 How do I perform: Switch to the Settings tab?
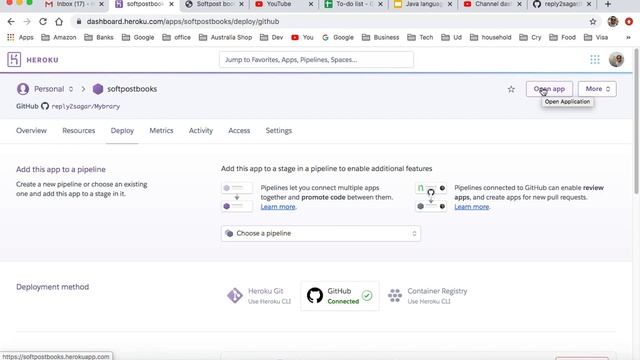click(x=279, y=131)
